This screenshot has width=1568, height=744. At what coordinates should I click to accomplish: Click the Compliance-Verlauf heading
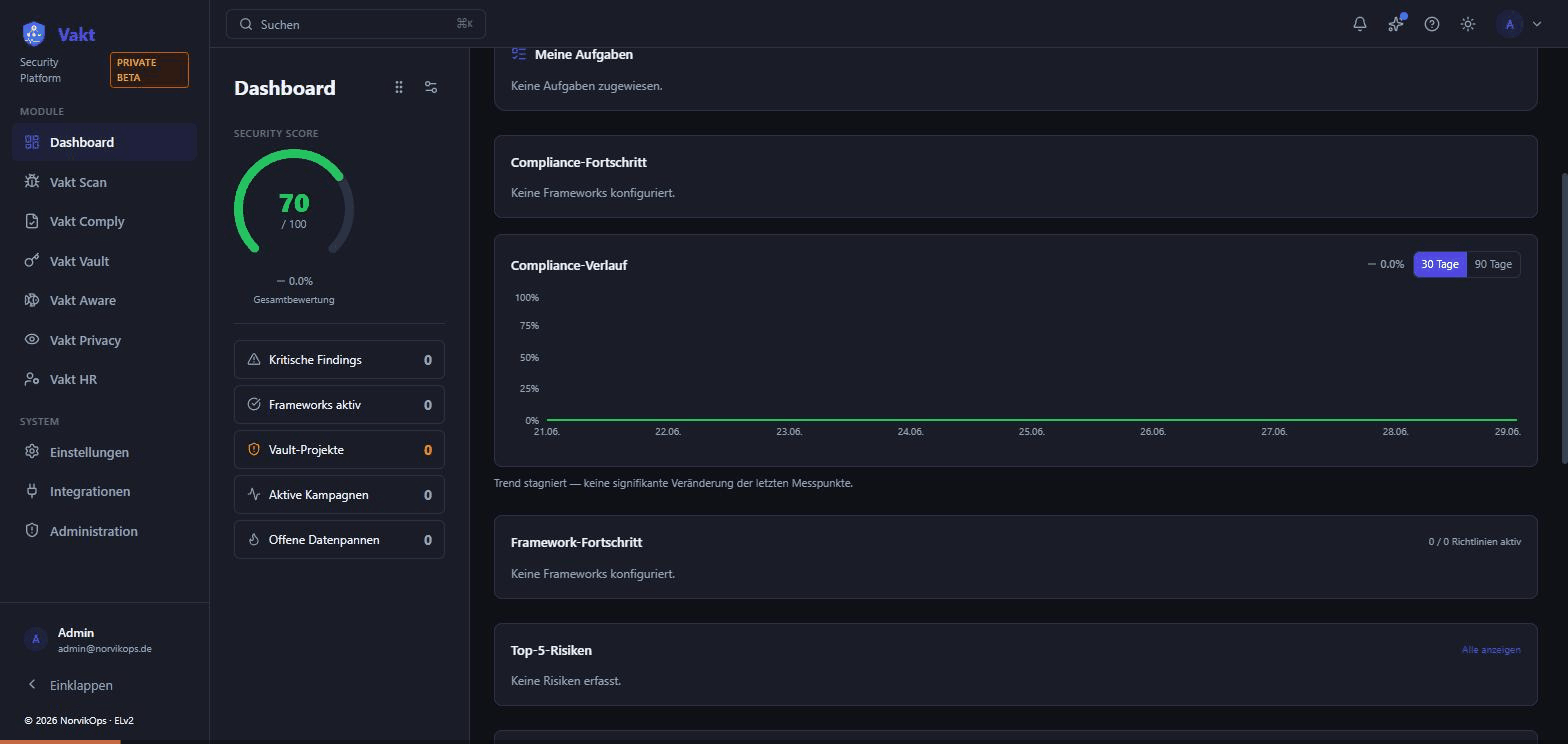pyautogui.click(x=569, y=265)
